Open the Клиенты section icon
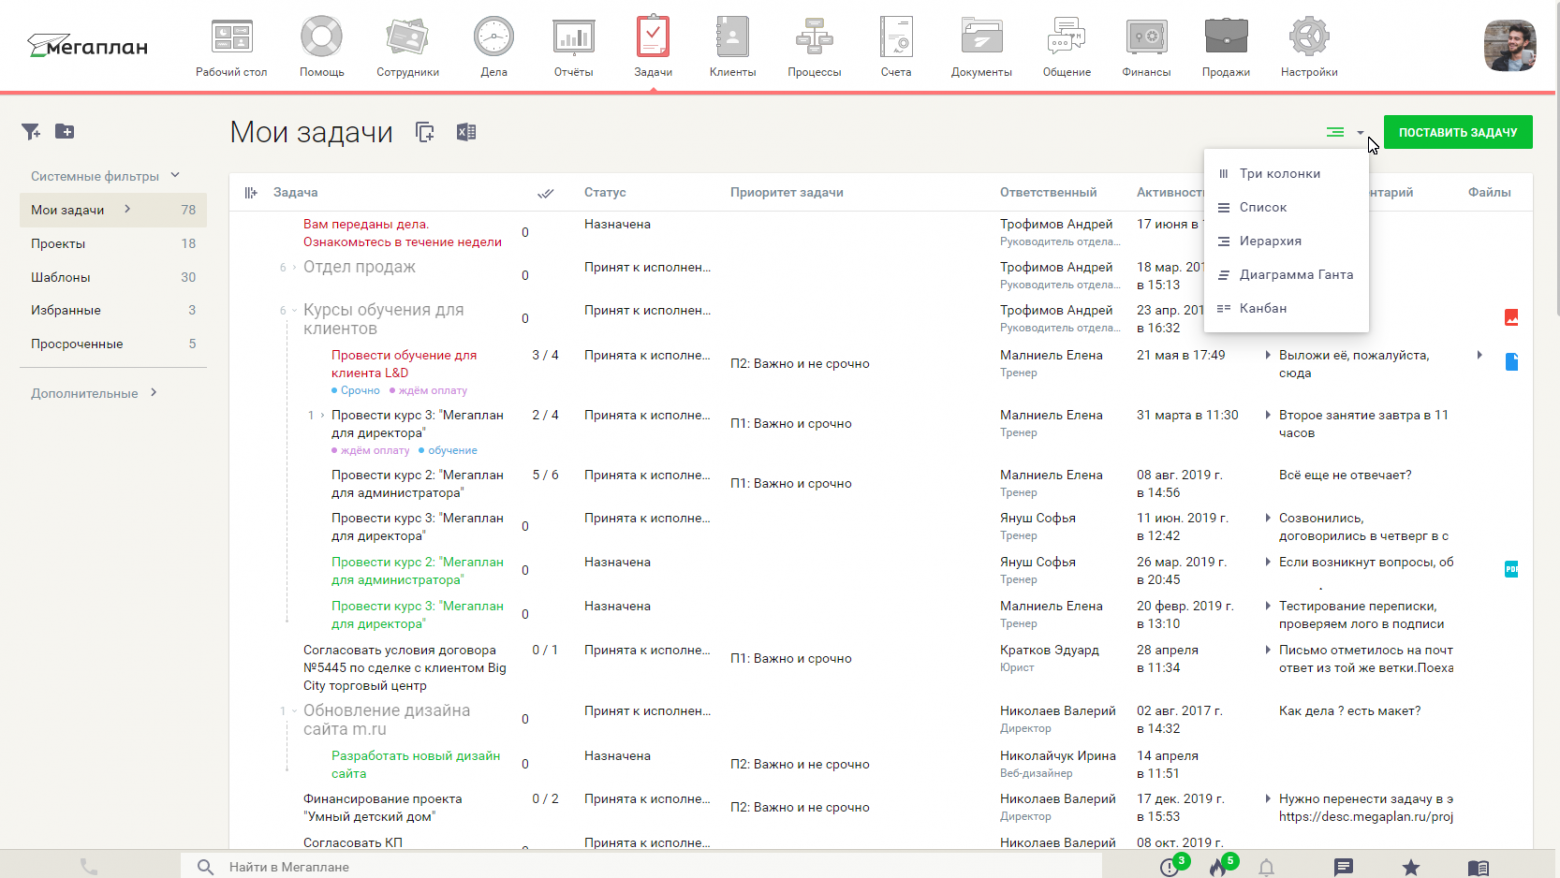The width and height of the screenshot is (1560, 878). (x=732, y=47)
